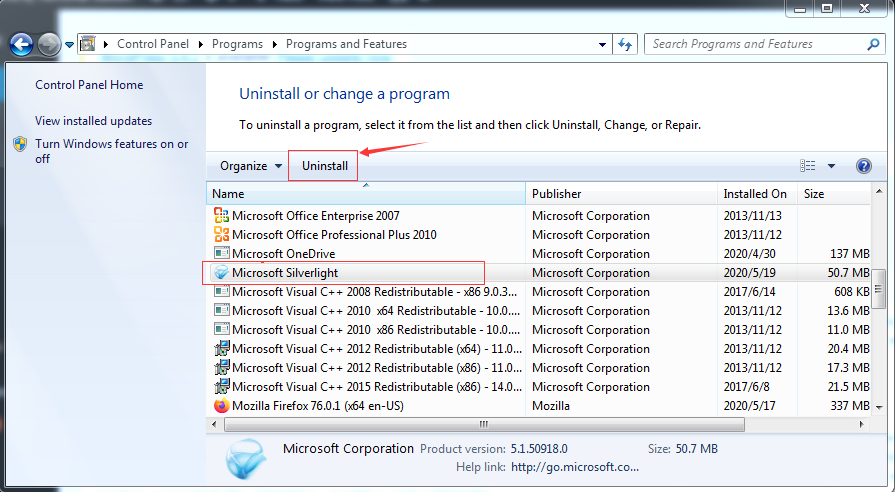The image size is (895, 492).
Task: Click the search magnifier icon
Action: [873, 44]
